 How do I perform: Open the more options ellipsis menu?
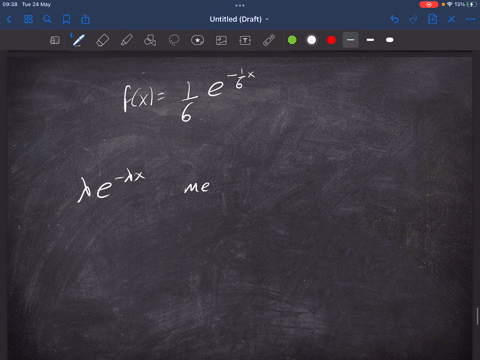point(470,19)
